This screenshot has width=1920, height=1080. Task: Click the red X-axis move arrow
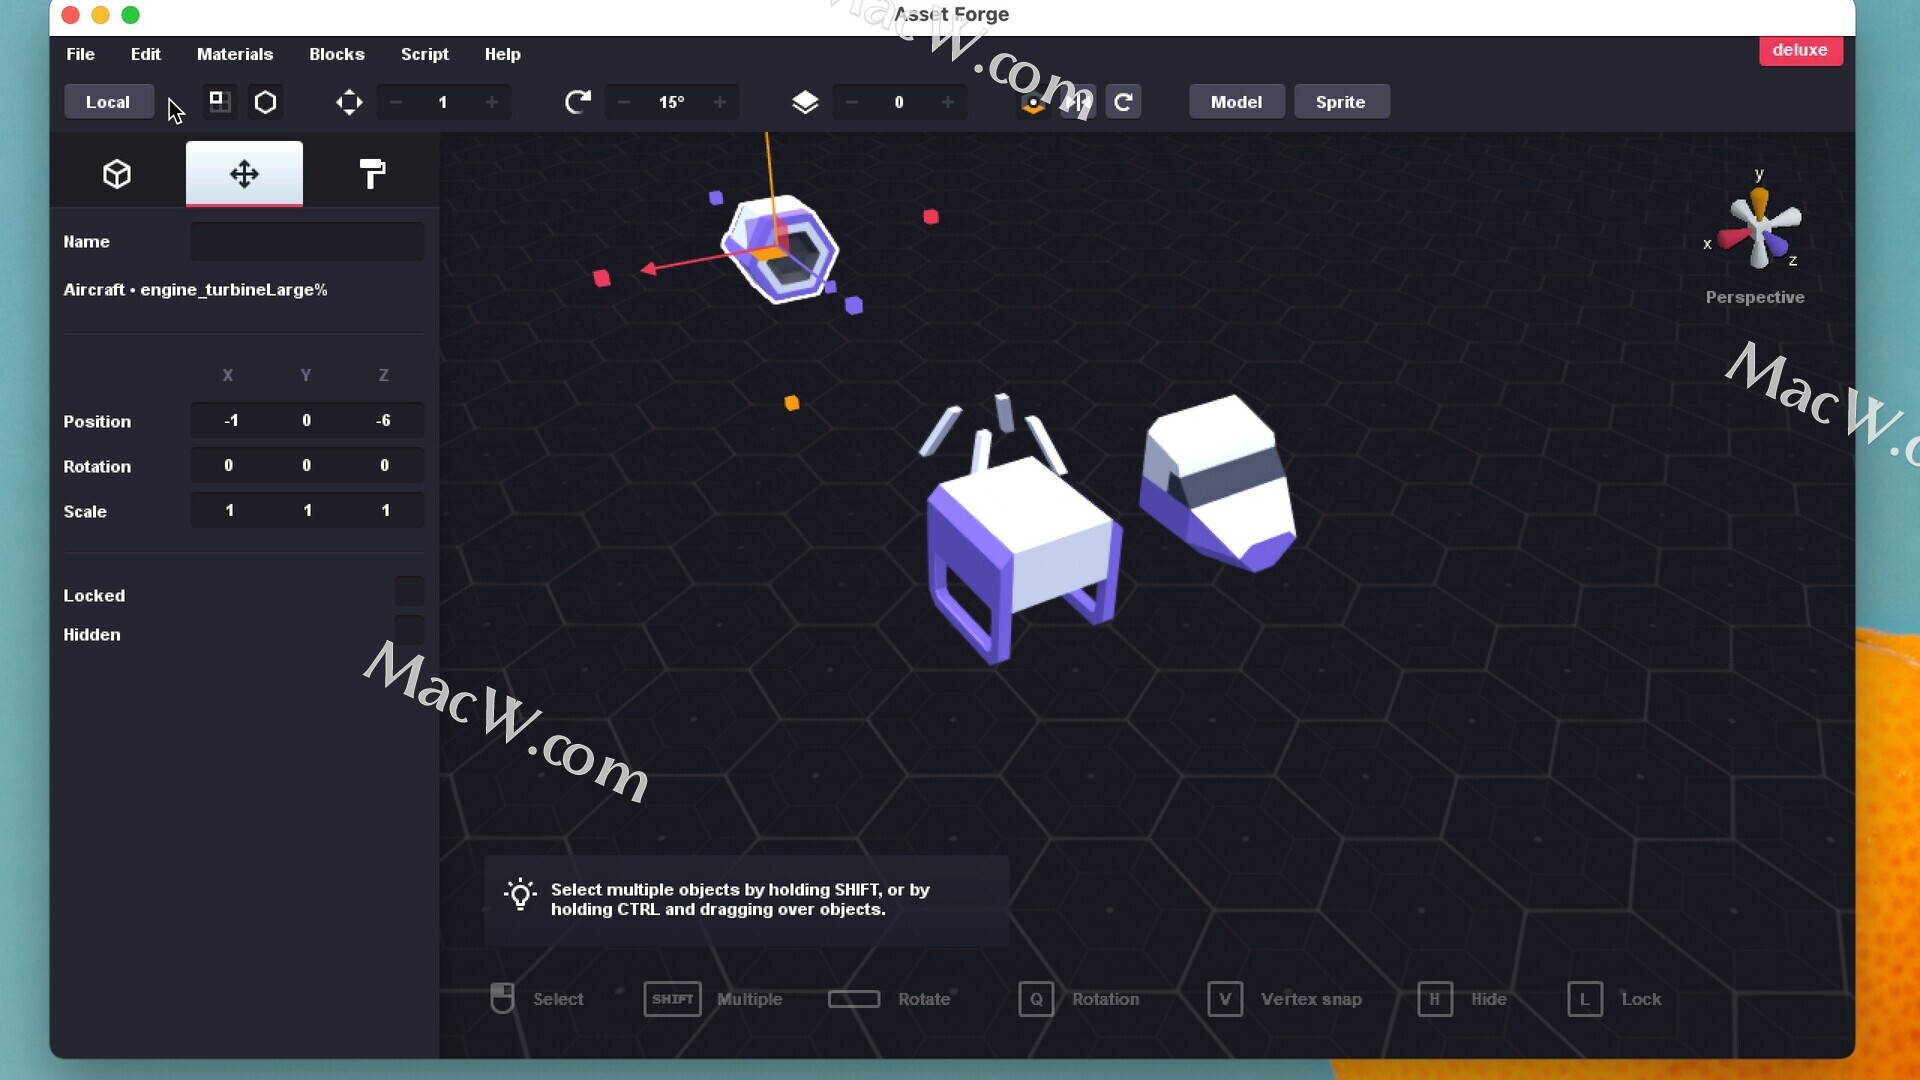[649, 268]
